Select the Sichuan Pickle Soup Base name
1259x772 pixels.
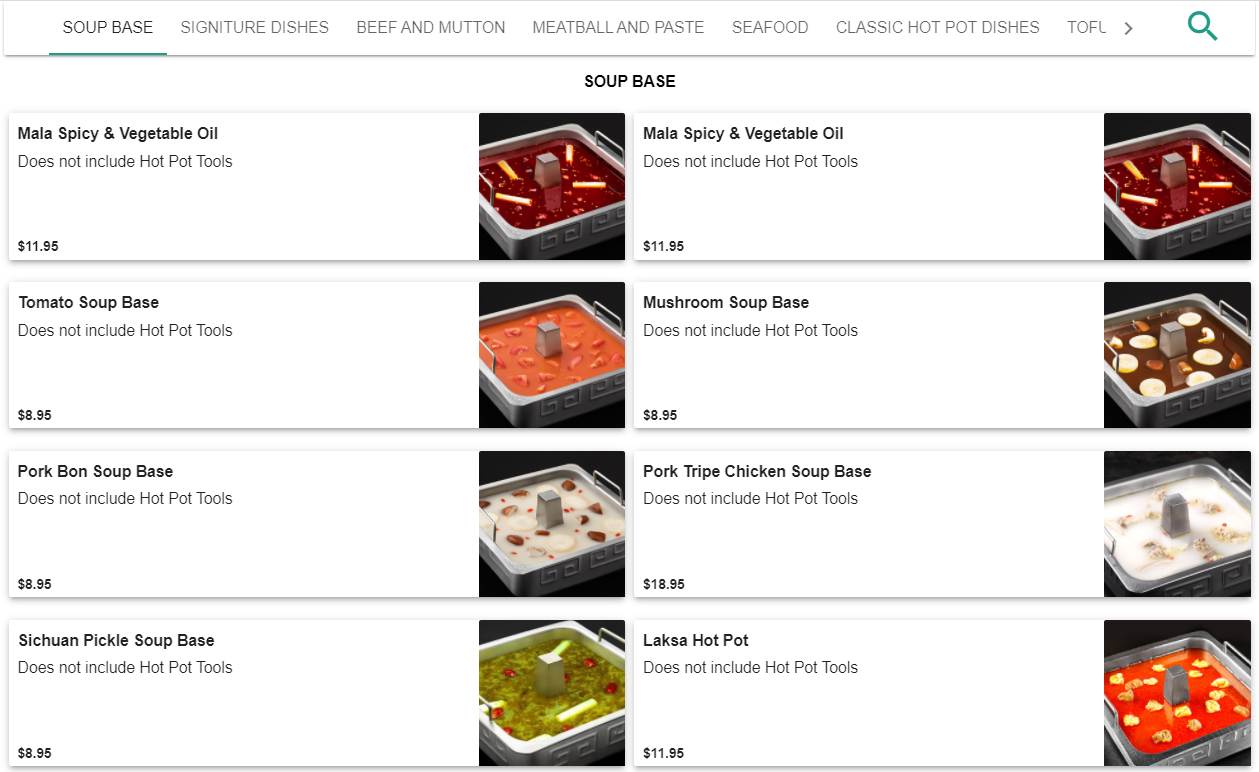pos(116,640)
